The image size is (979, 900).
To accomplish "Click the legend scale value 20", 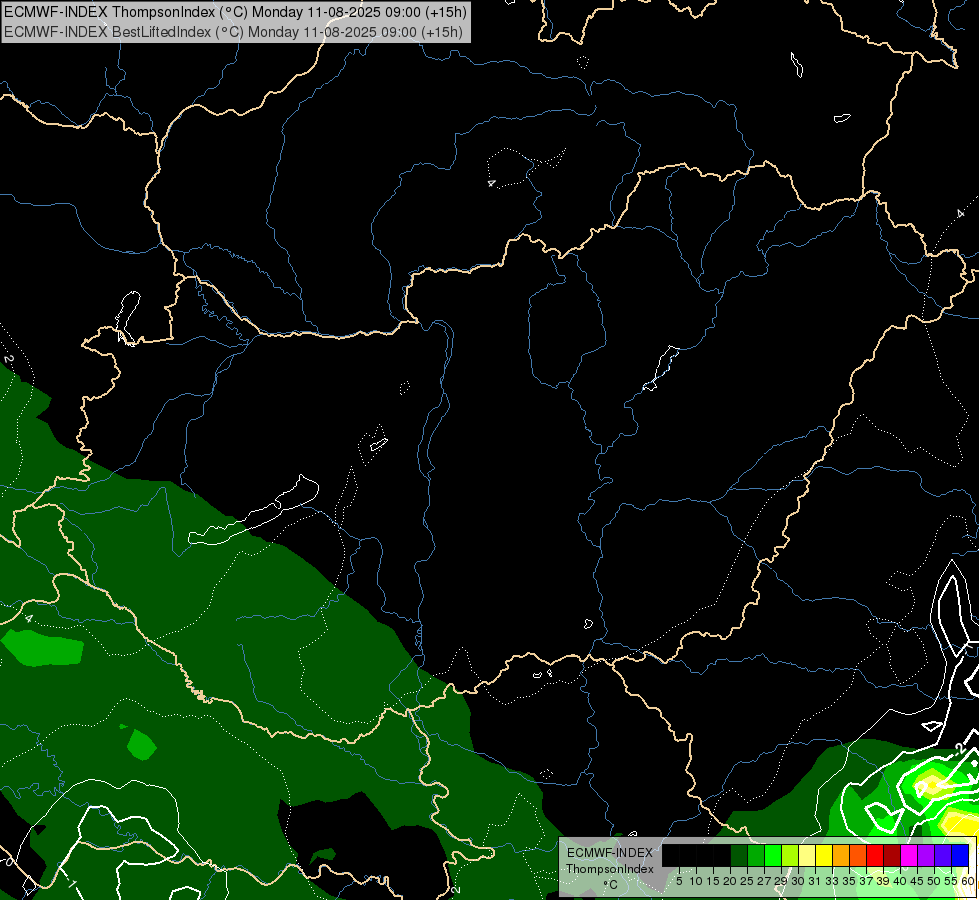I will (x=730, y=881).
